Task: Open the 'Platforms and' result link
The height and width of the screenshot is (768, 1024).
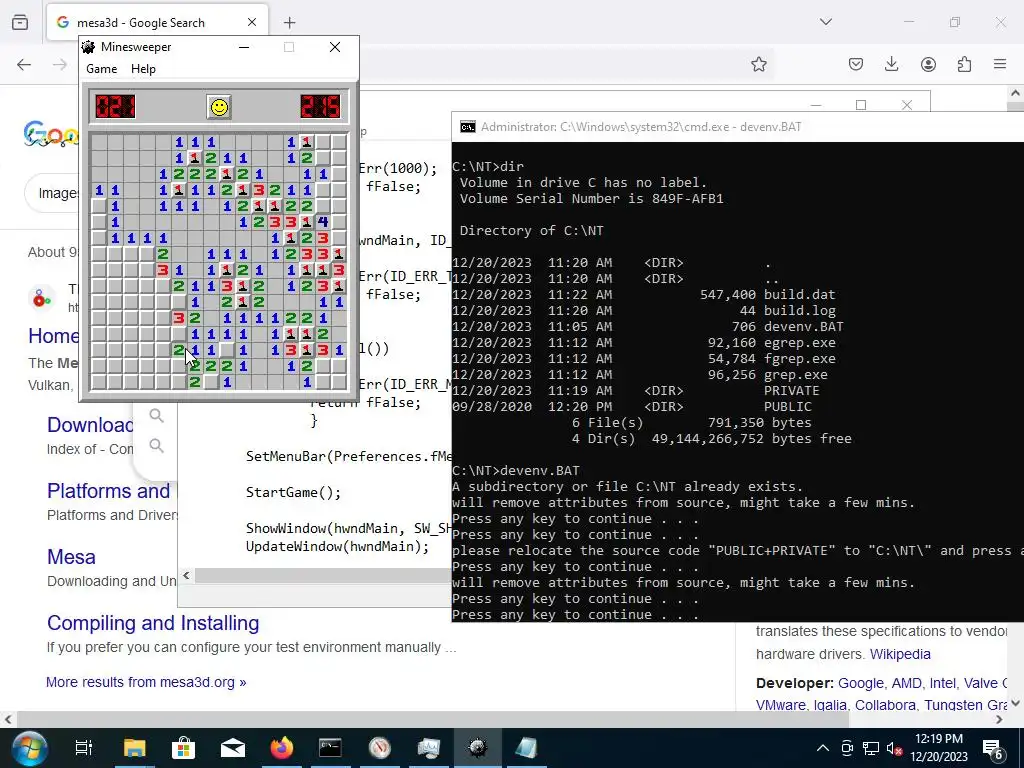Action: (108, 490)
